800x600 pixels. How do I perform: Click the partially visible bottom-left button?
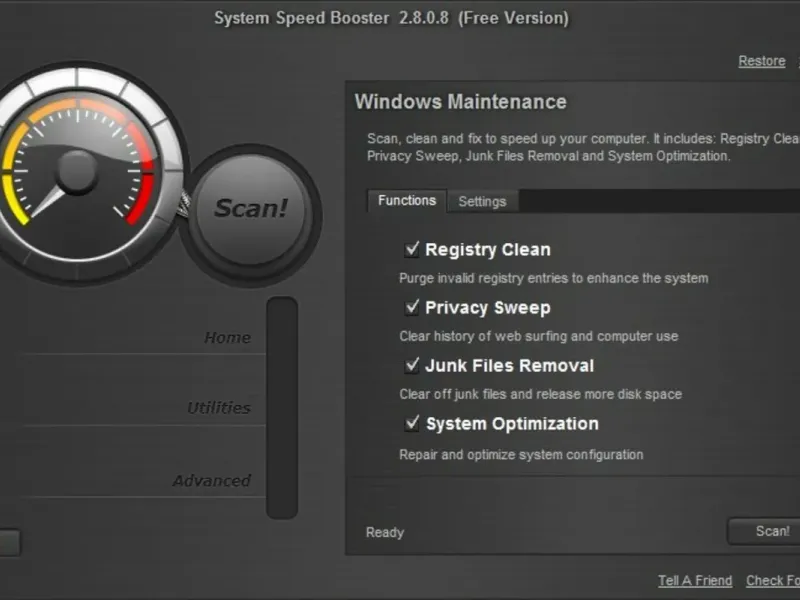click(9, 542)
